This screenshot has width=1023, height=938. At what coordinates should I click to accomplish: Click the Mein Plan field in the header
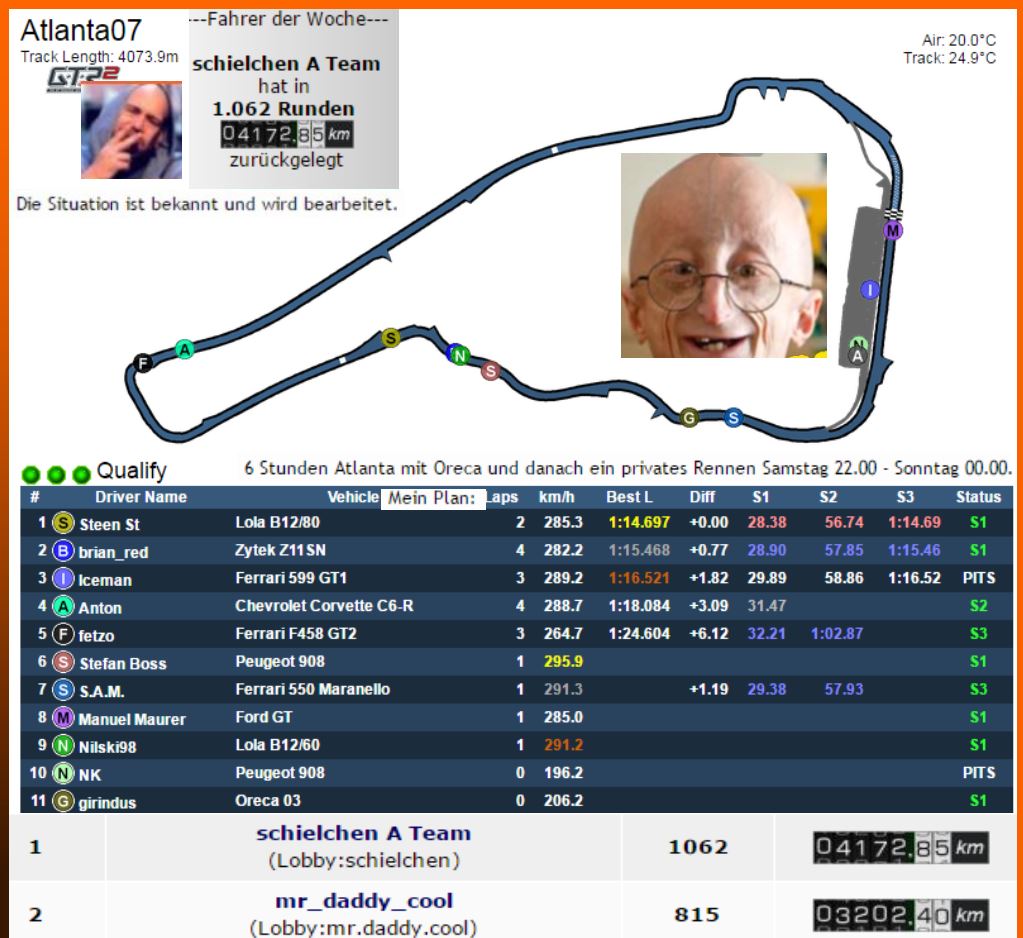click(x=432, y=498)
